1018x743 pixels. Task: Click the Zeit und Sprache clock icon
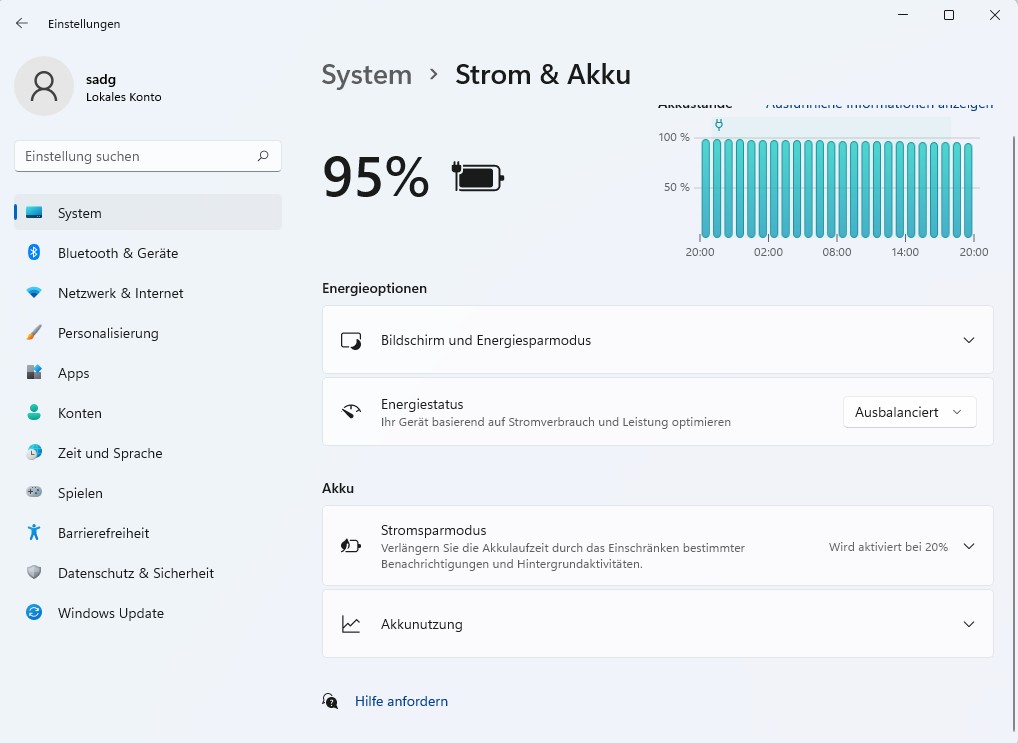click(34, 453)
